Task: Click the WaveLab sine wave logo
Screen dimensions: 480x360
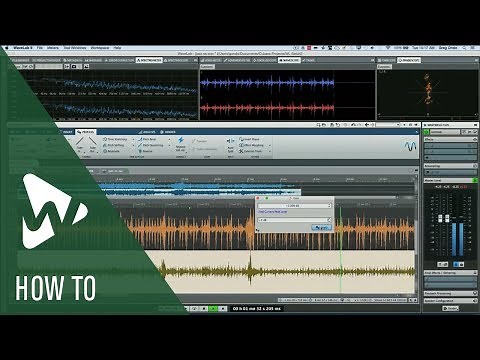Action: [410, 146]
